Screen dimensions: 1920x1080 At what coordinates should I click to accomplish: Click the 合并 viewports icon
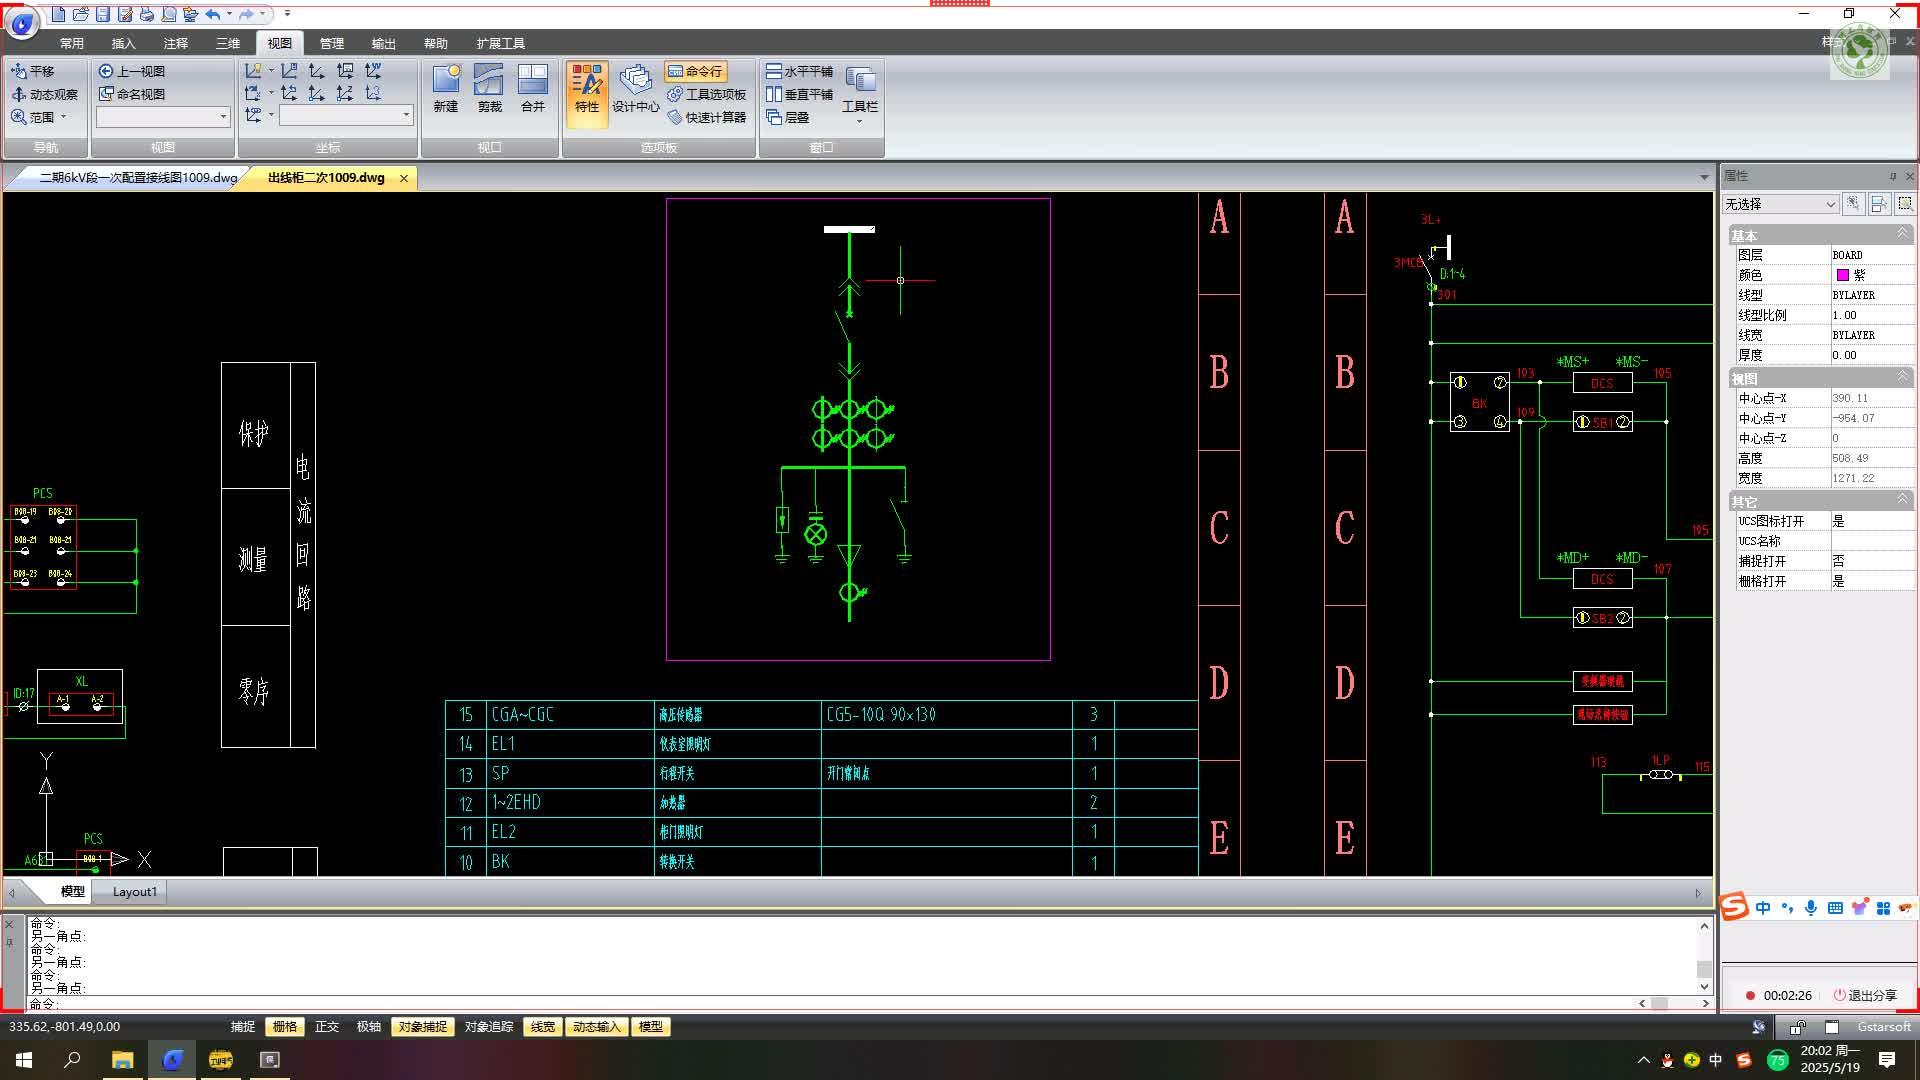pyautogui.click(x=533, y=88)
